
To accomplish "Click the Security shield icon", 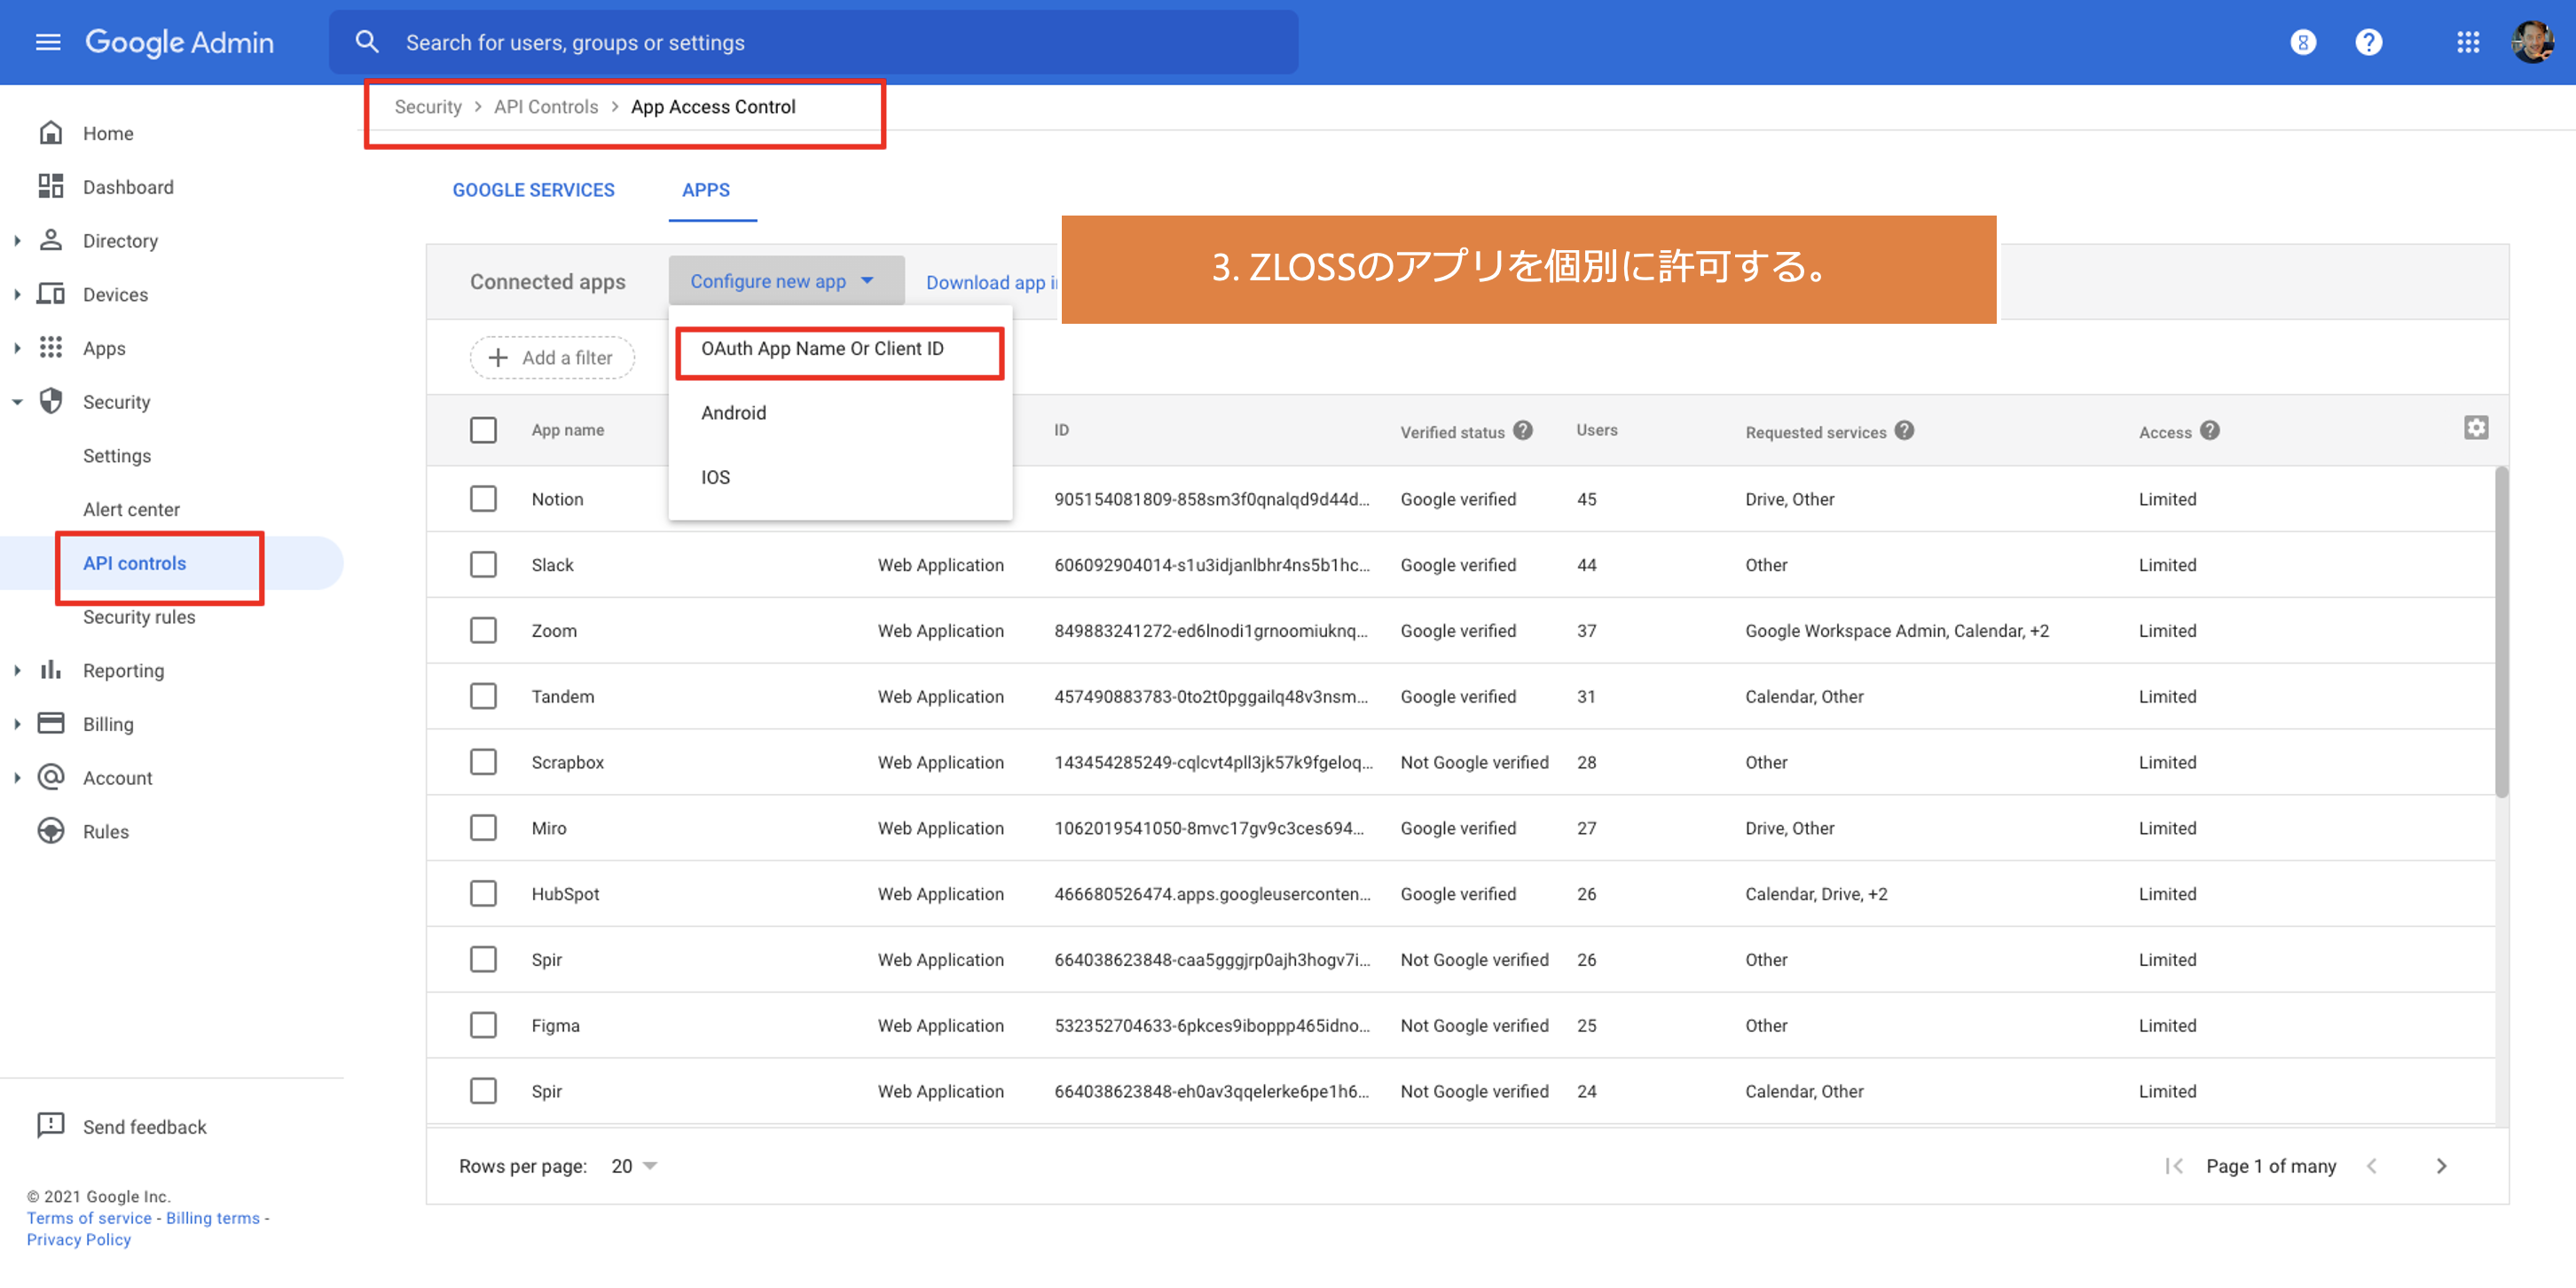I will [x=51, y=402].
